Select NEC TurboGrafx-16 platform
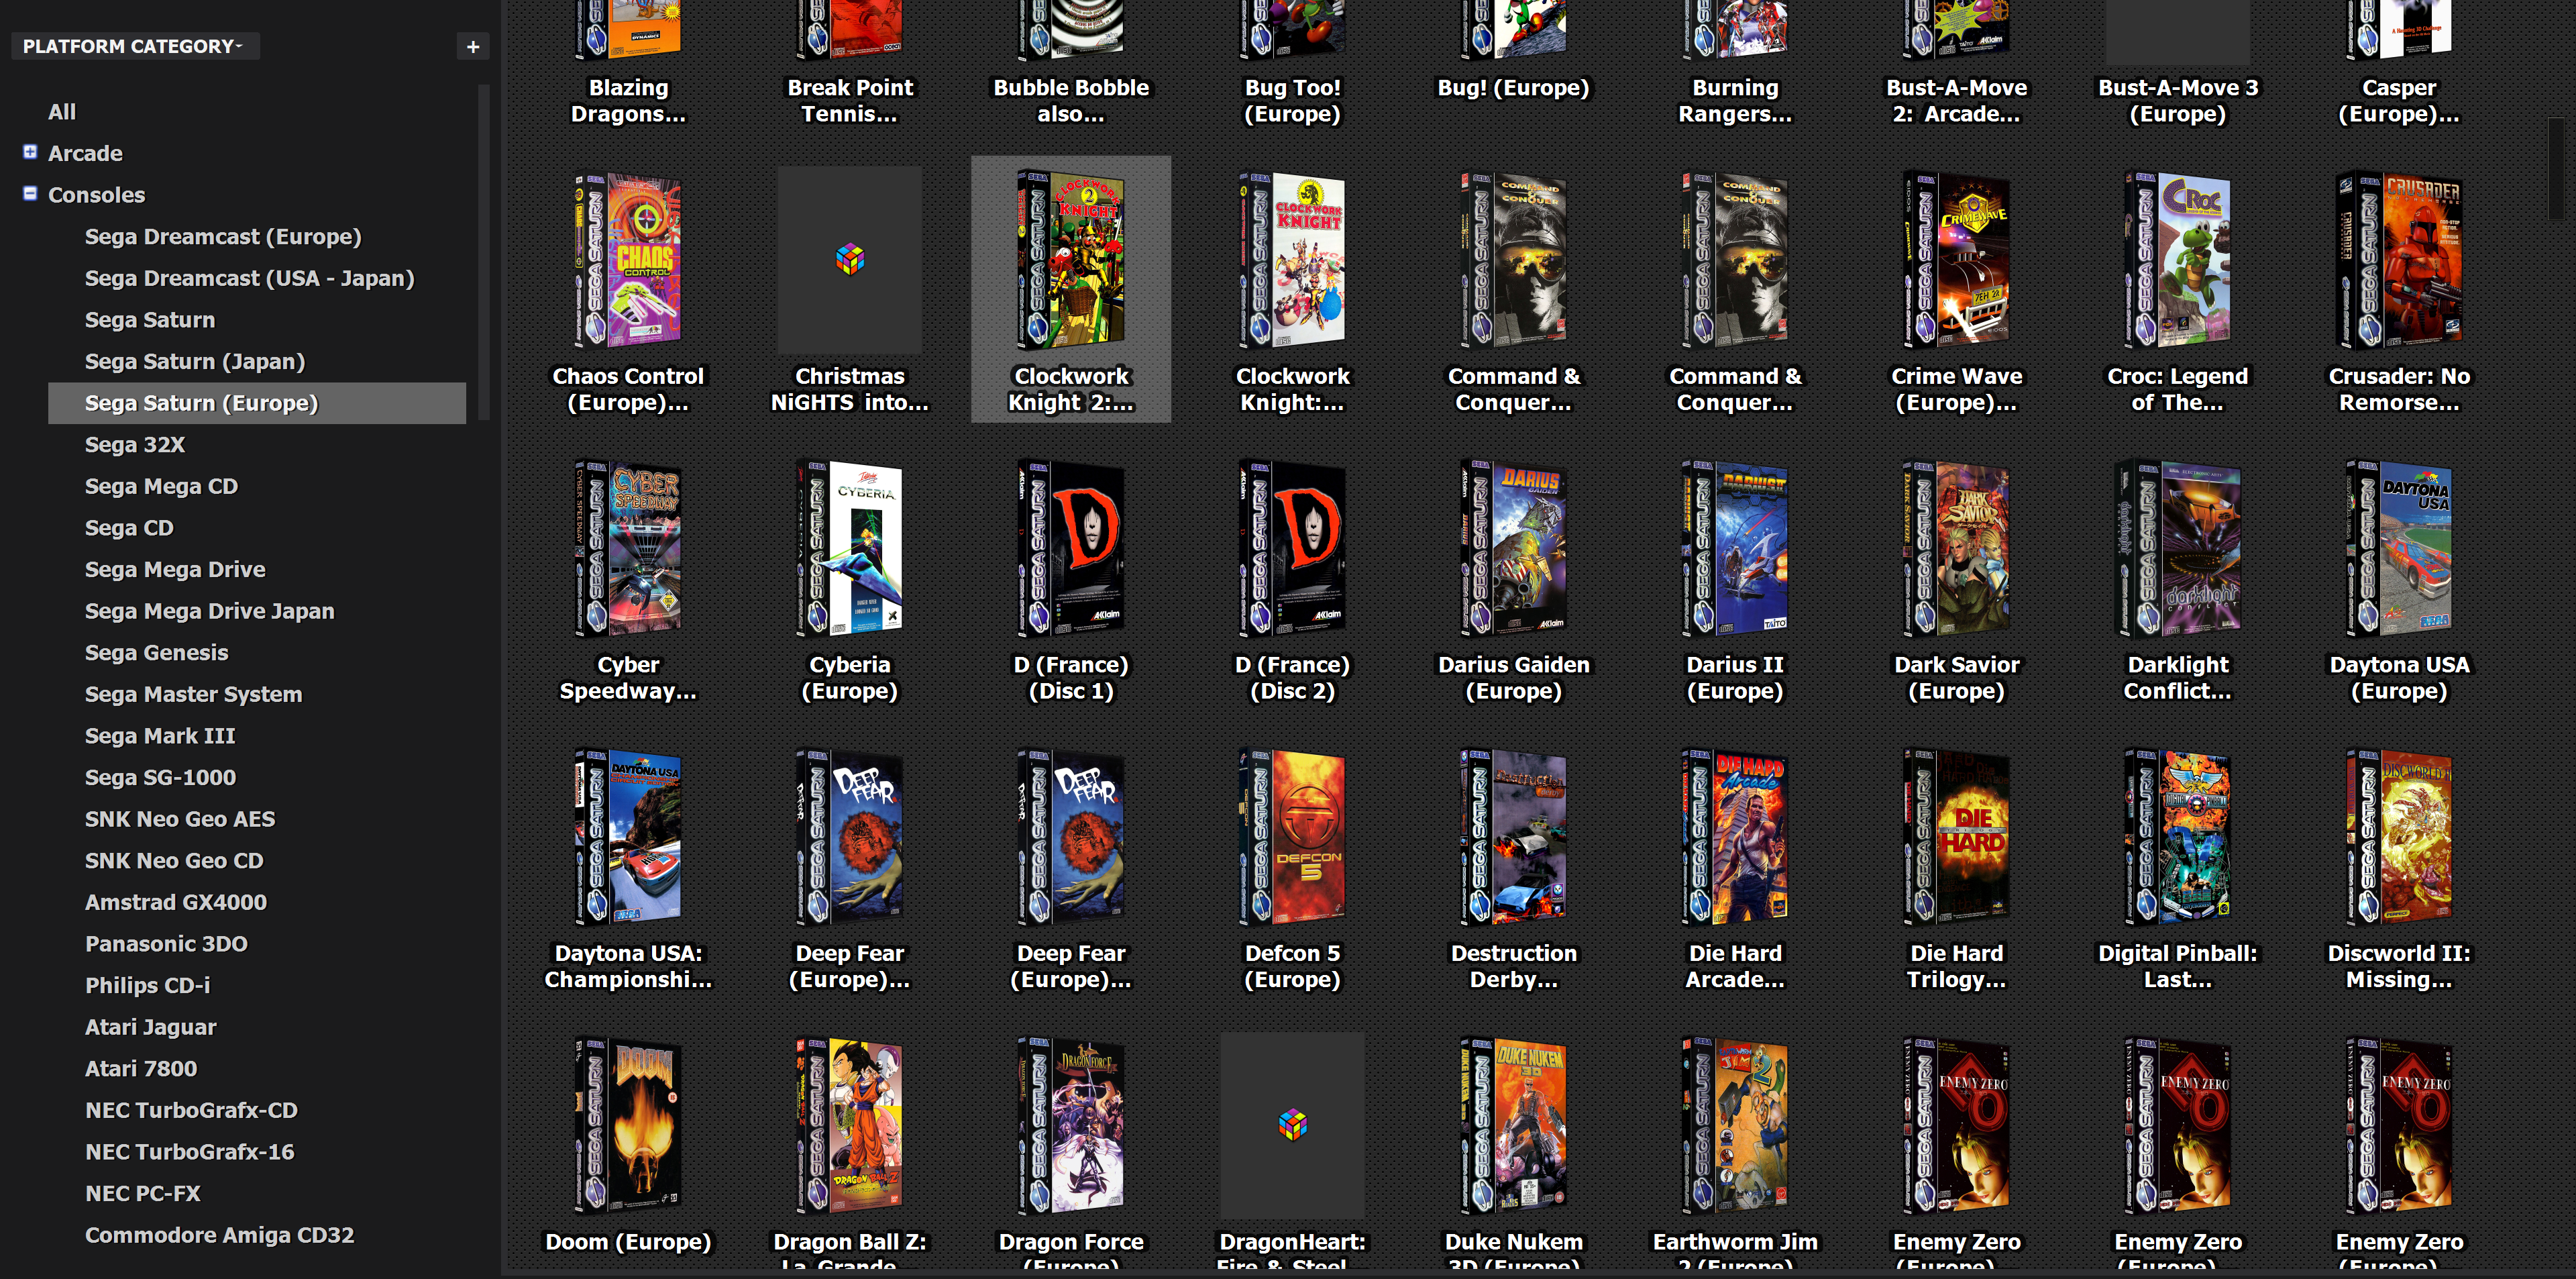Viewport: 2576px width, 1279px height. click(x=190, y=1152)
